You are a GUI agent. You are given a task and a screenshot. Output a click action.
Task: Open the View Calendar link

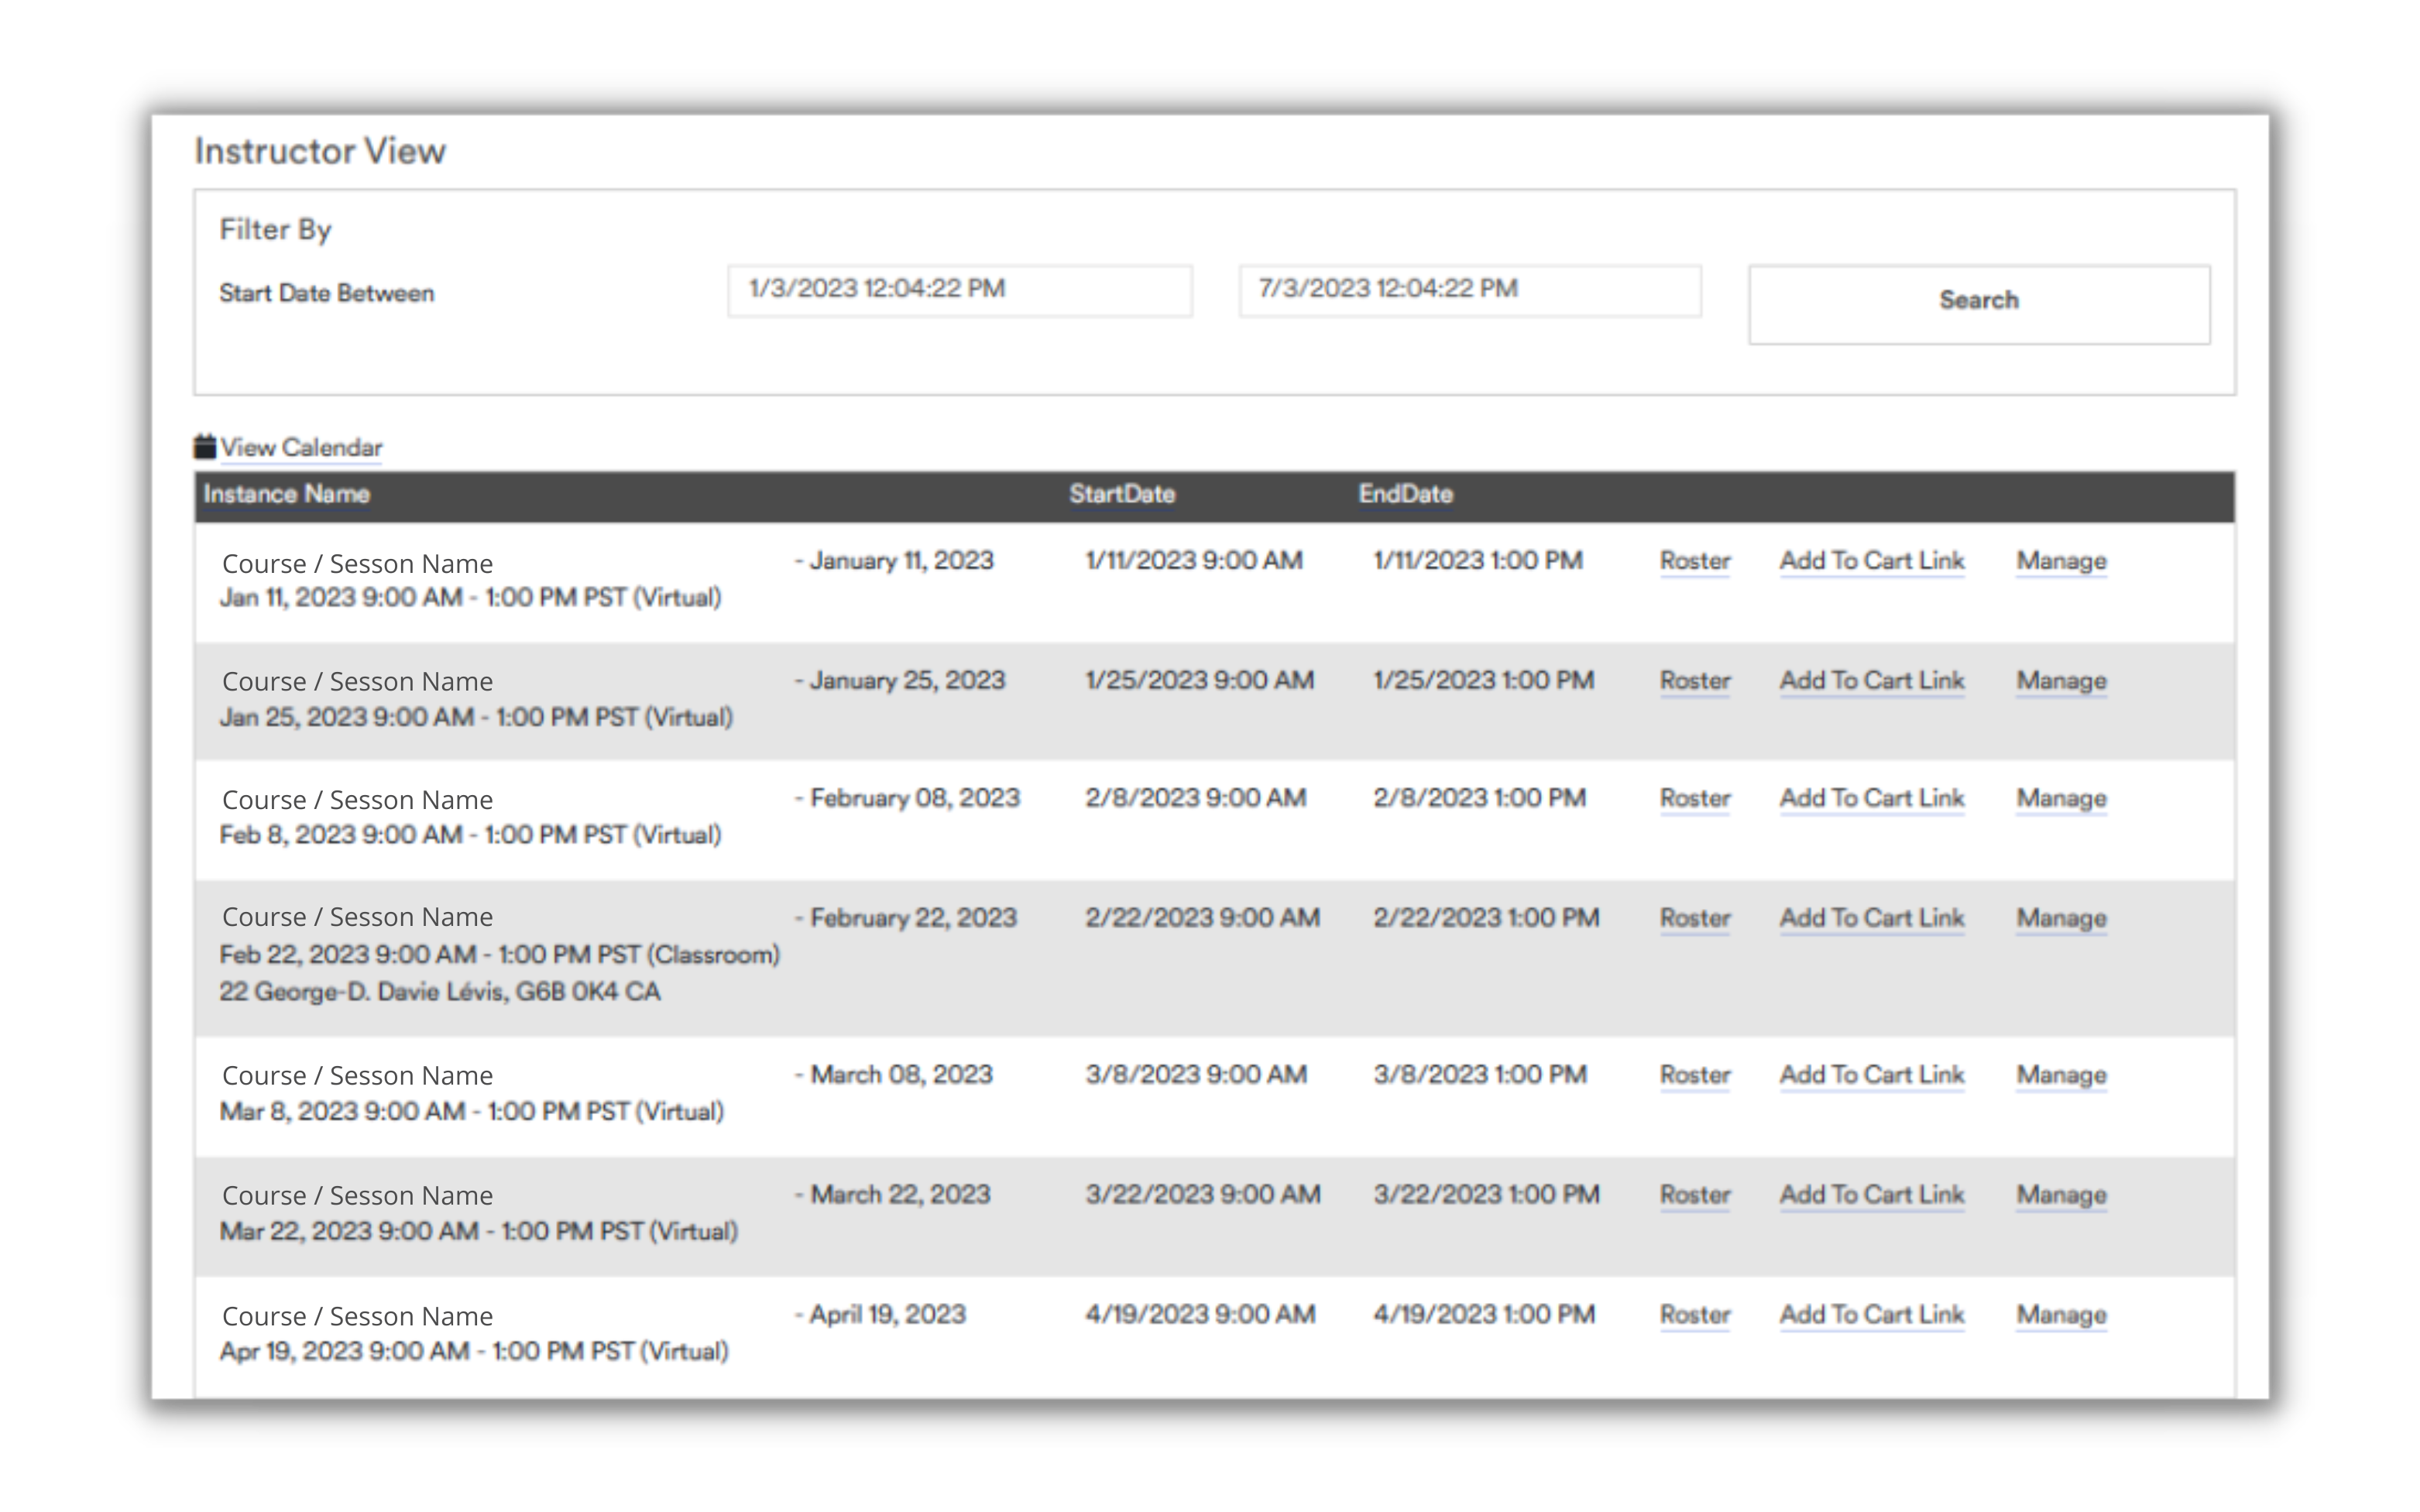301,448
